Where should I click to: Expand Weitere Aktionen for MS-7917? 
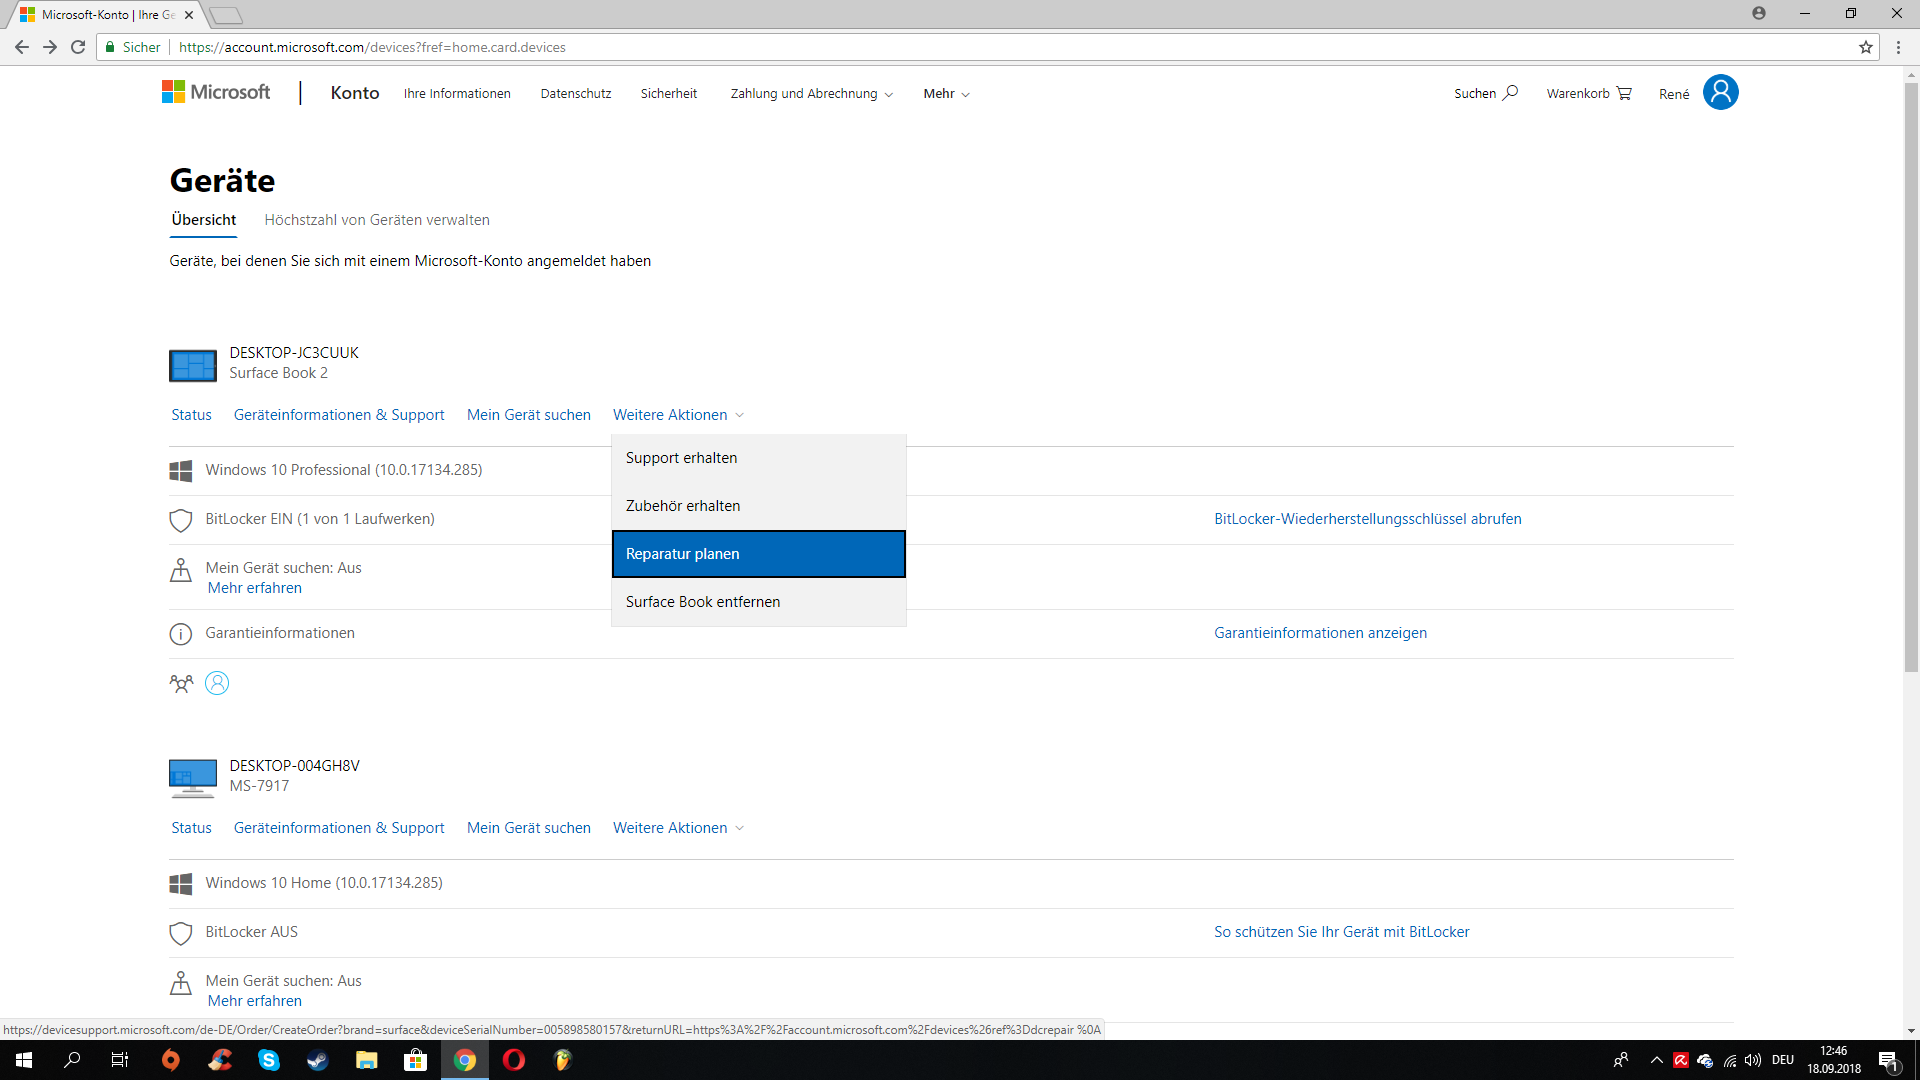678,828
